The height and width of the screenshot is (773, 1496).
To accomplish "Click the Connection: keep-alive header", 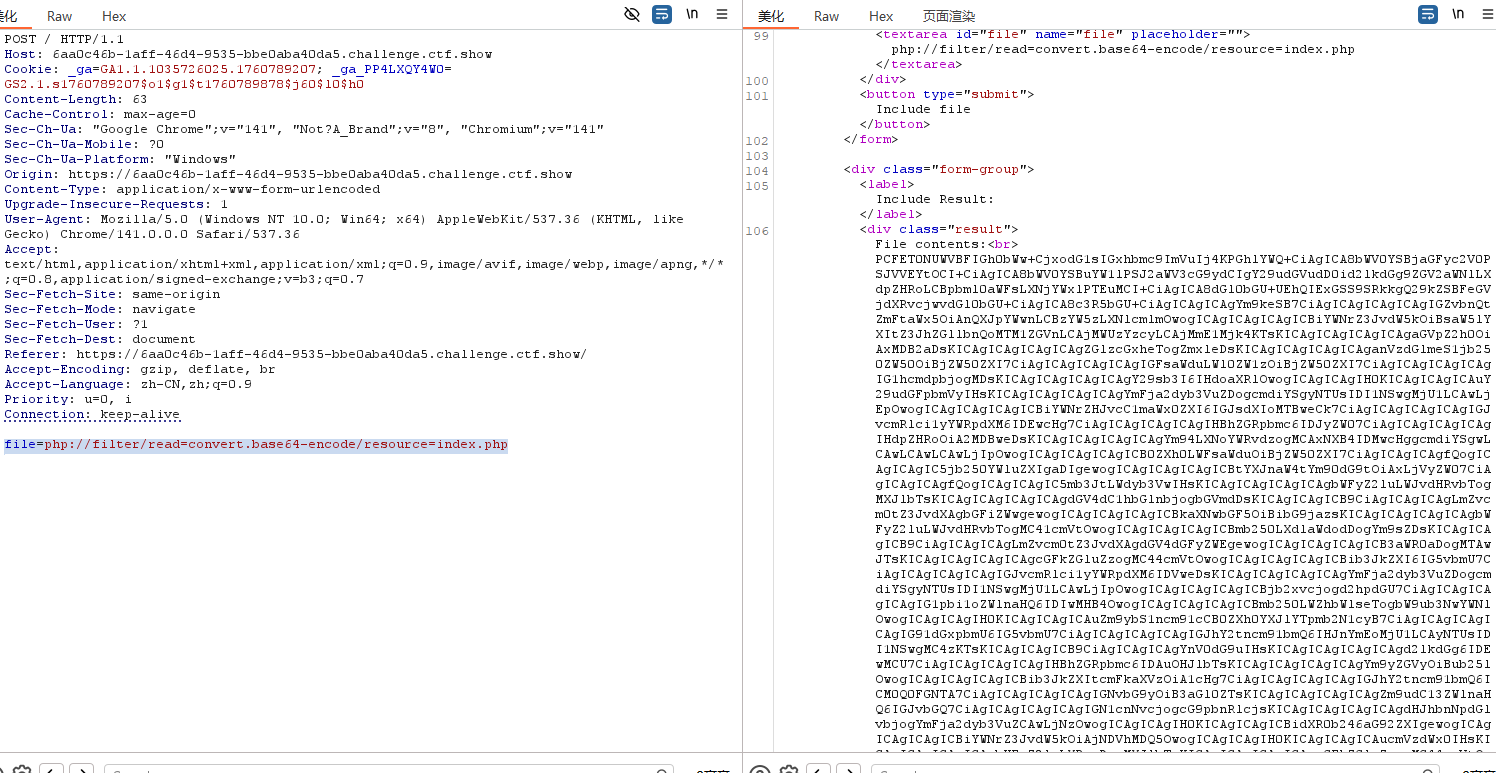I will (x=92, y=414).
